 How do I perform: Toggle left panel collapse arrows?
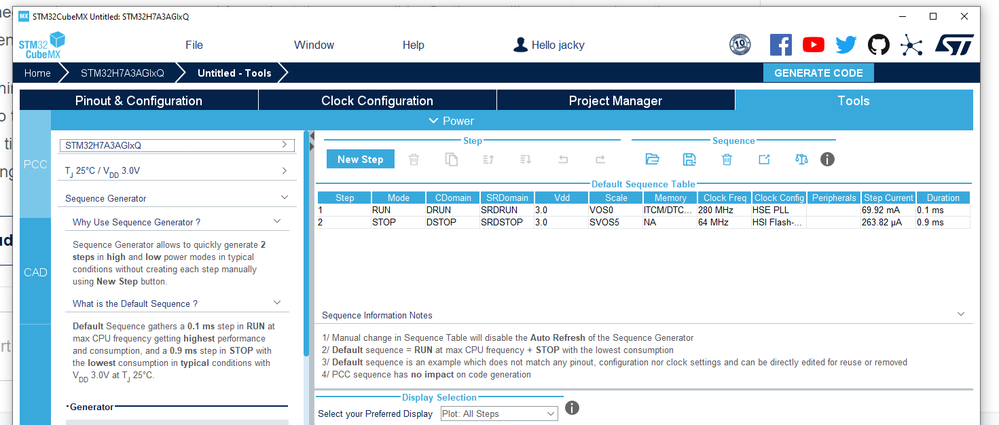pos(311,141)
